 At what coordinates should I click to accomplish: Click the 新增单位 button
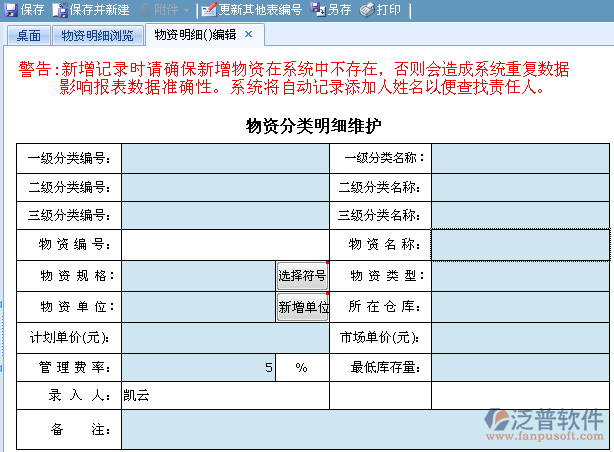[302, 308]
